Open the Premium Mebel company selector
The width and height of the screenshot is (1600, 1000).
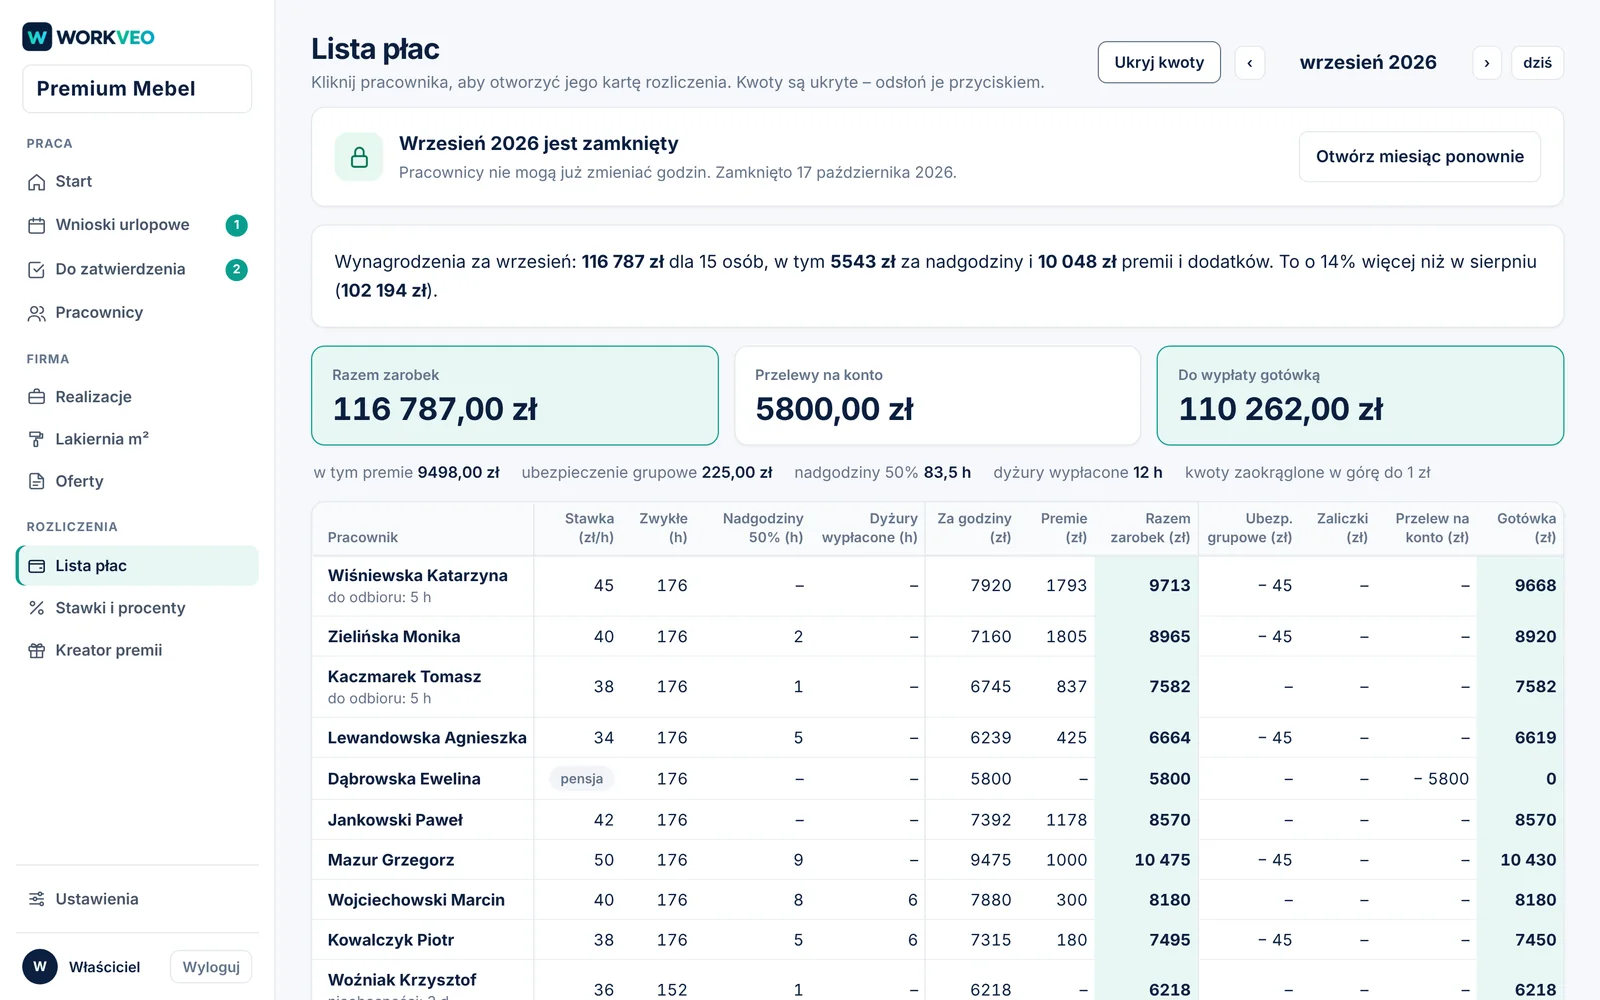click(x=137, y=89)
